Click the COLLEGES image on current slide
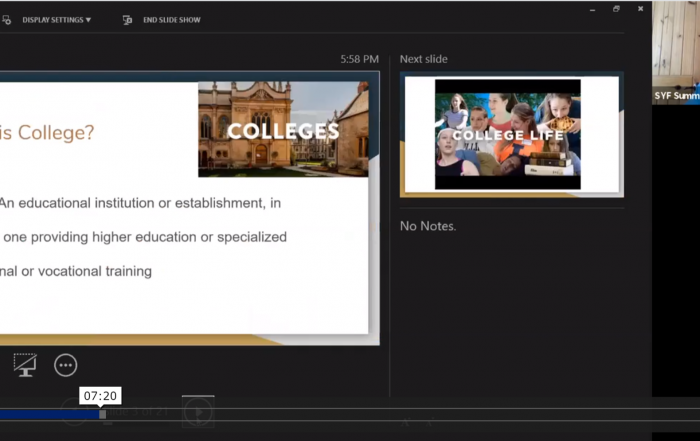The height and width of the screenshot is (441, 700). pyautogui.click(x=283, y=129)
